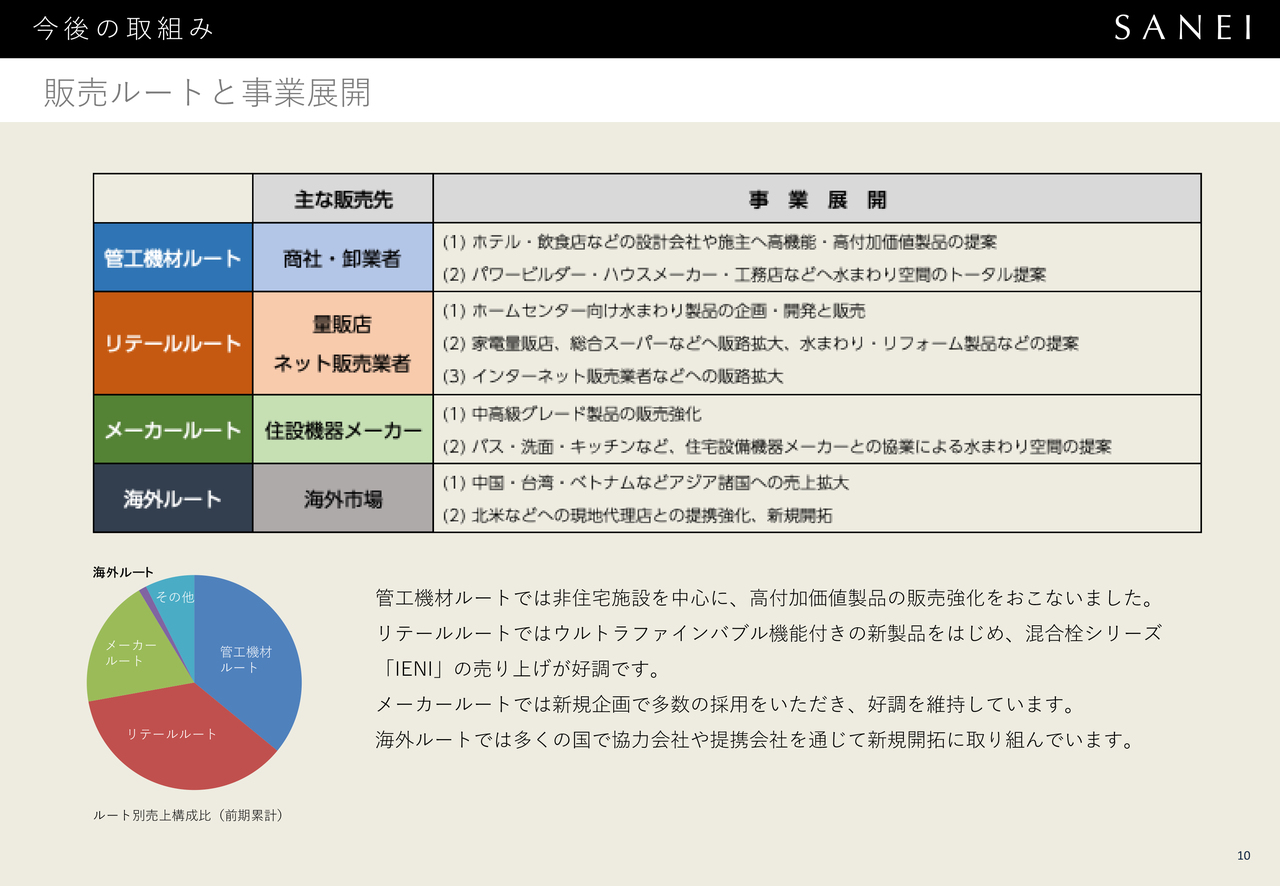This screenshot has height=886, width=1280.
Task: Select the 商社・卸業者 cell
Action: pos(342,257)
